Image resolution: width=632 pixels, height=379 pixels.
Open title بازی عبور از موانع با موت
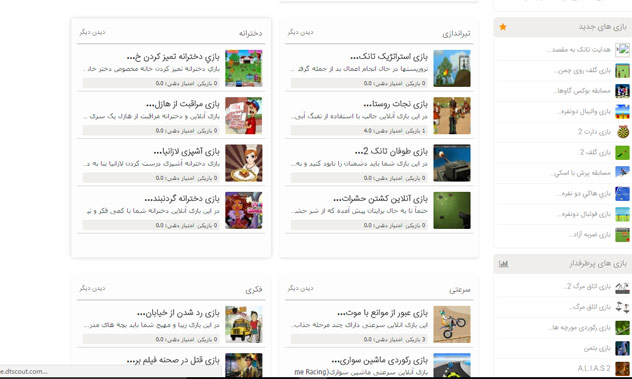(383, 313)
